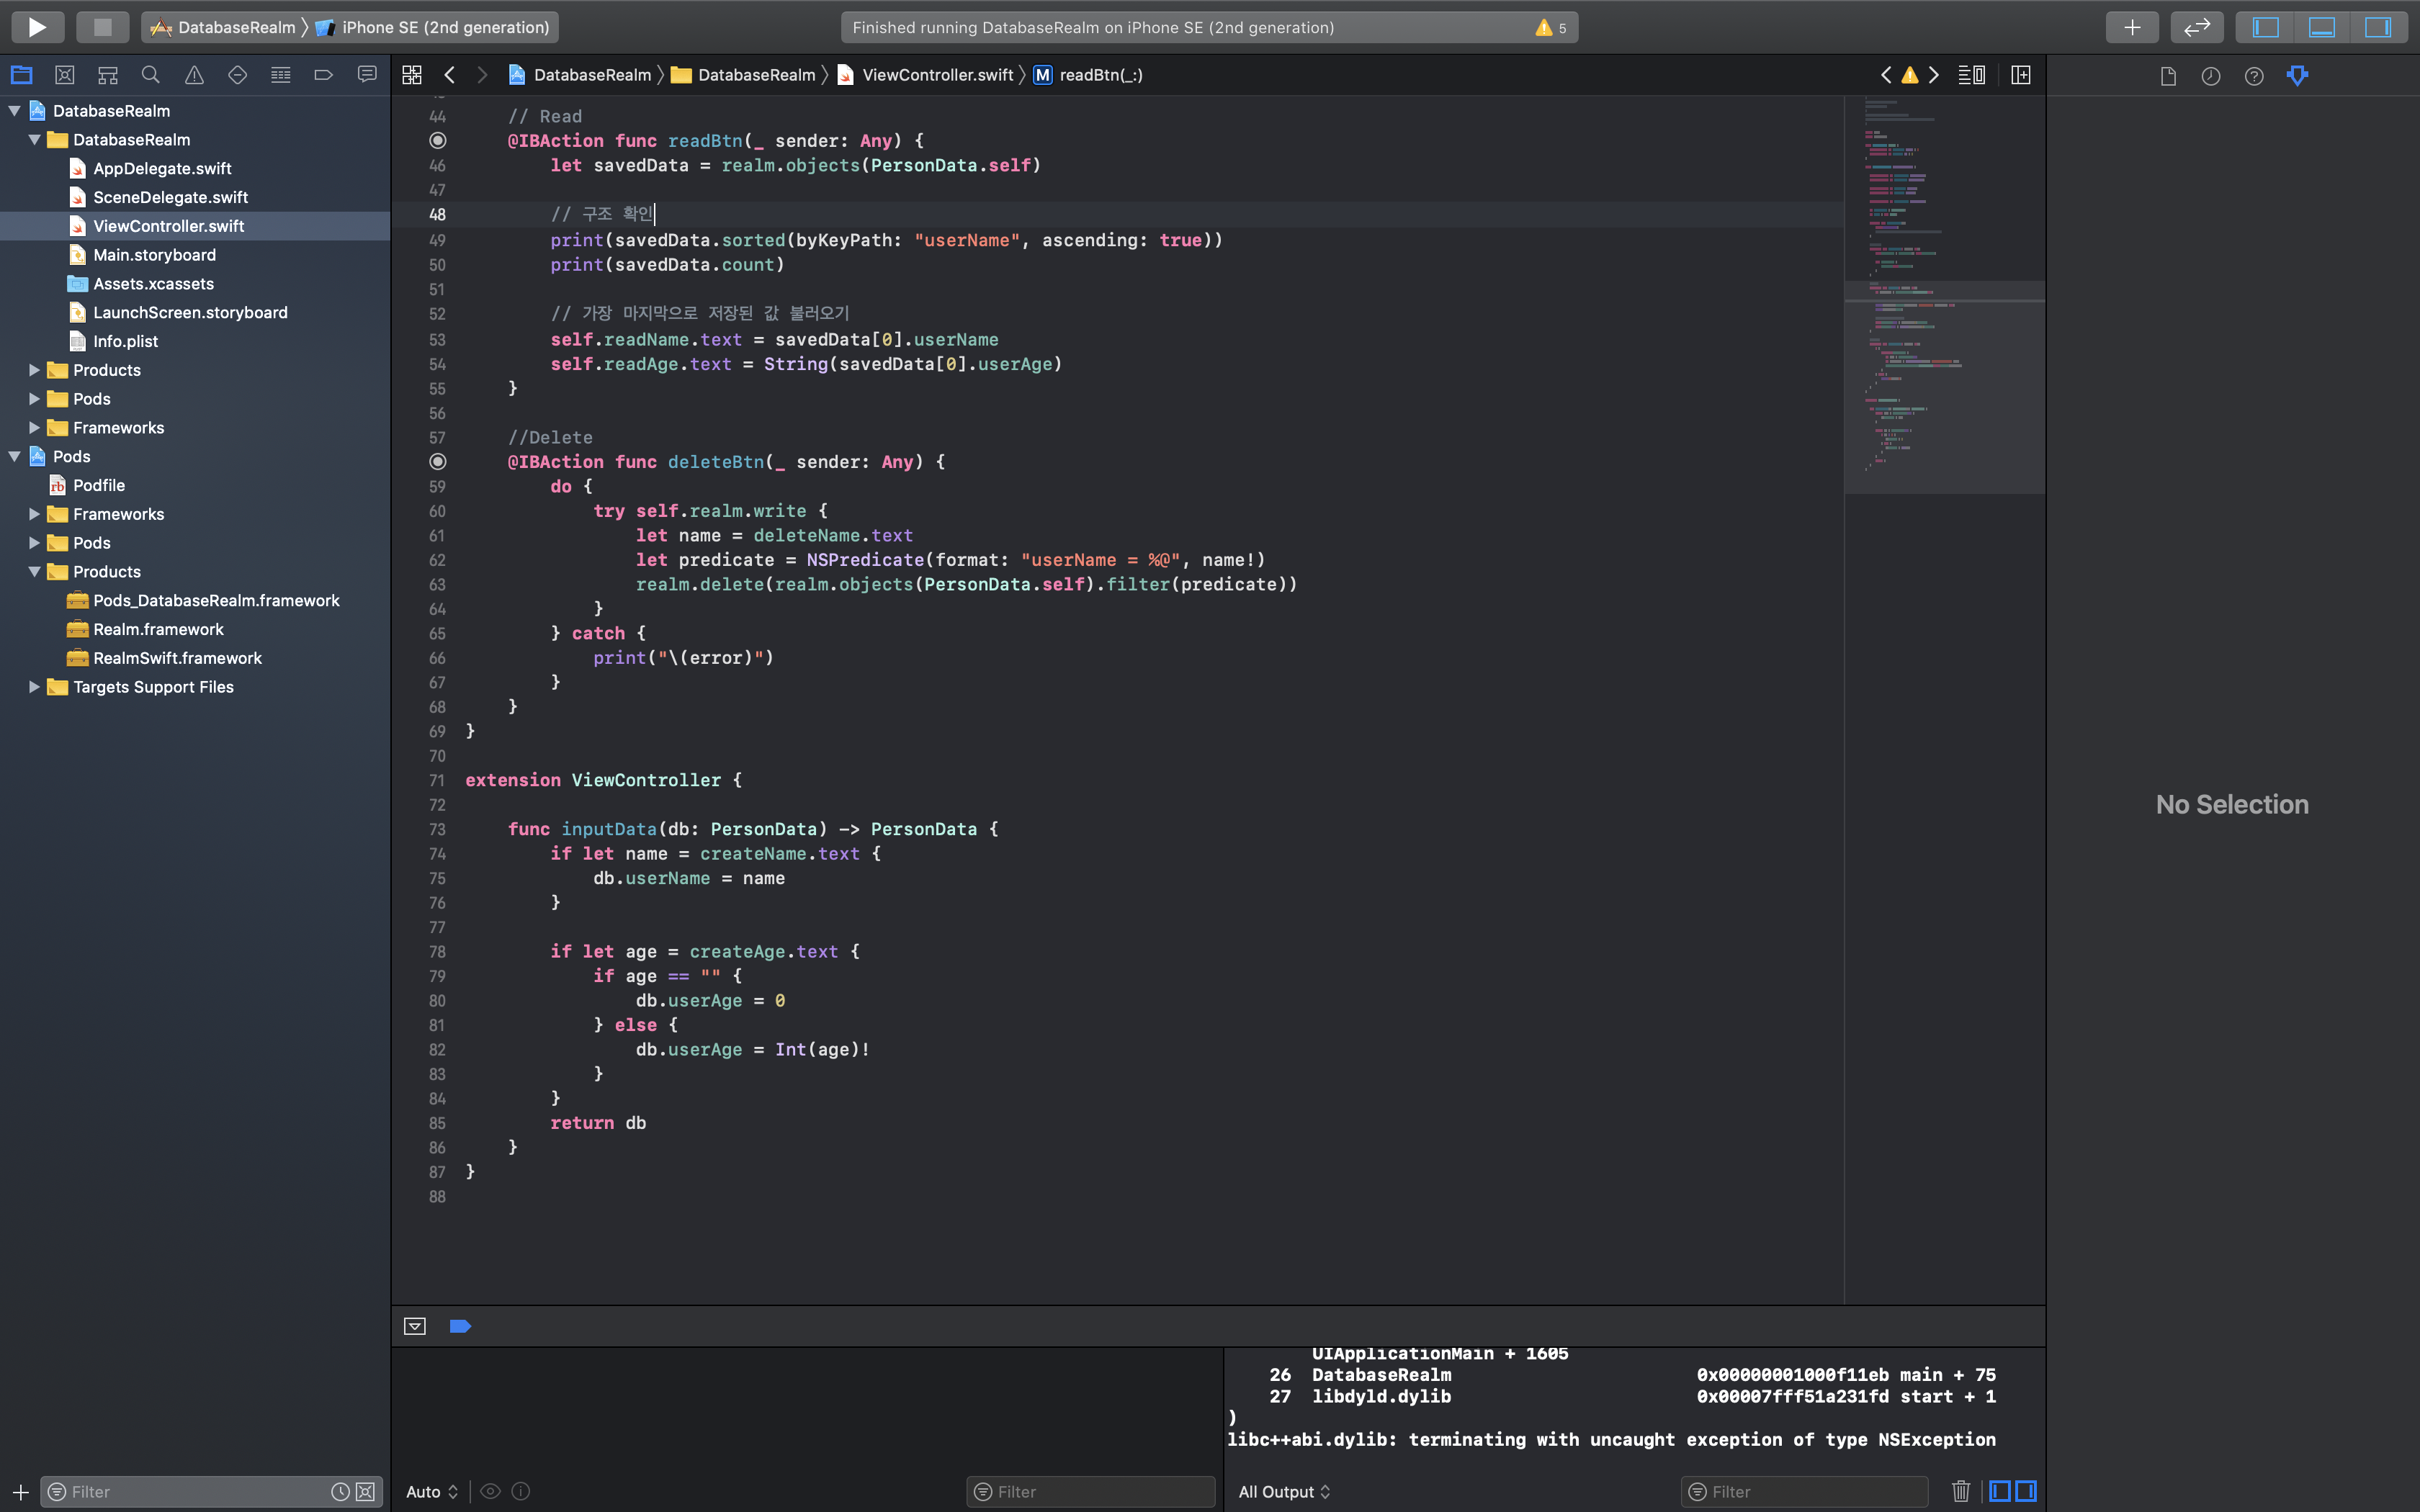Open the Source Control navigator icon
Image resolution: width=2420 pixels, height=1512 pixels.
click(x=65, y=75)
